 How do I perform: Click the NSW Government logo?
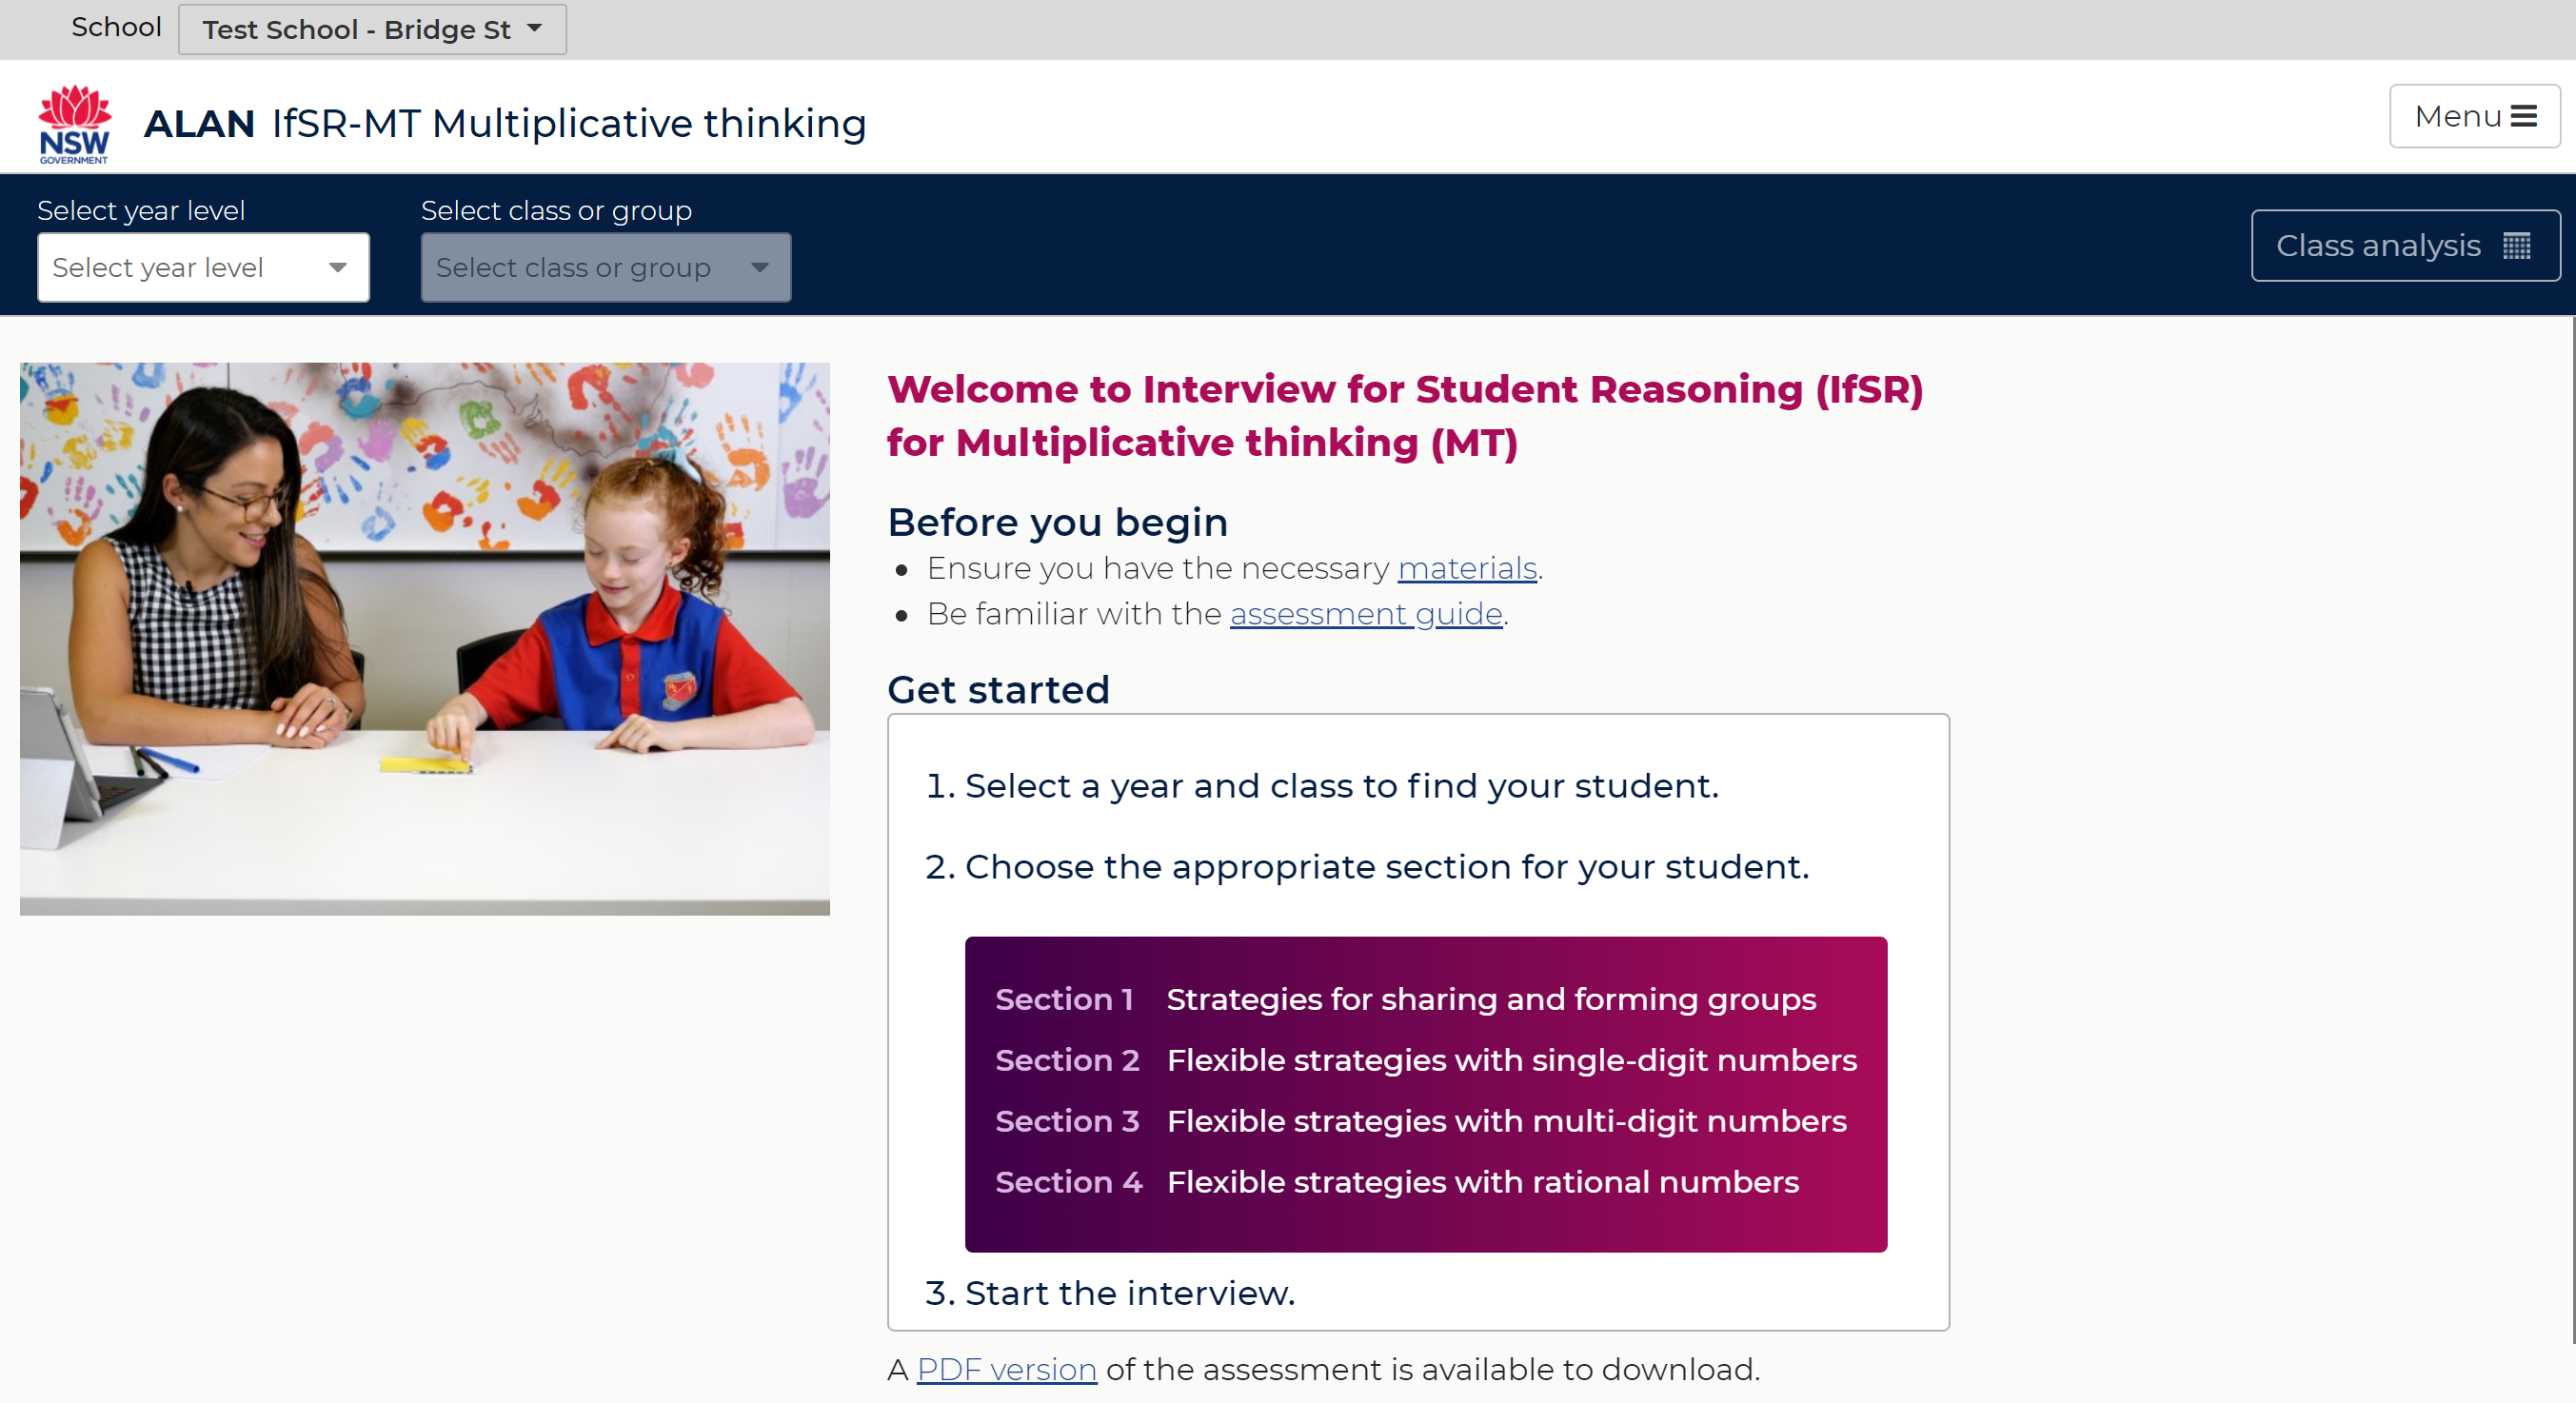click(x=74, y=123)
